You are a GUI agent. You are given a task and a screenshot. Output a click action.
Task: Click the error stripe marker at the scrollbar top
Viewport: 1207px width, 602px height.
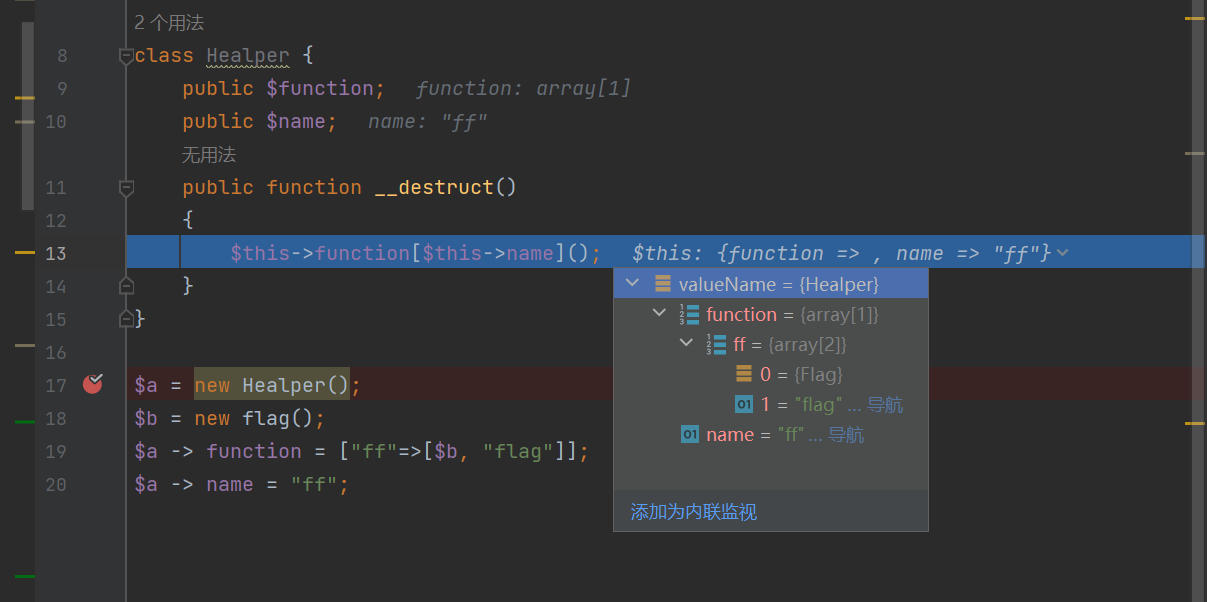tap(1194, 18)
